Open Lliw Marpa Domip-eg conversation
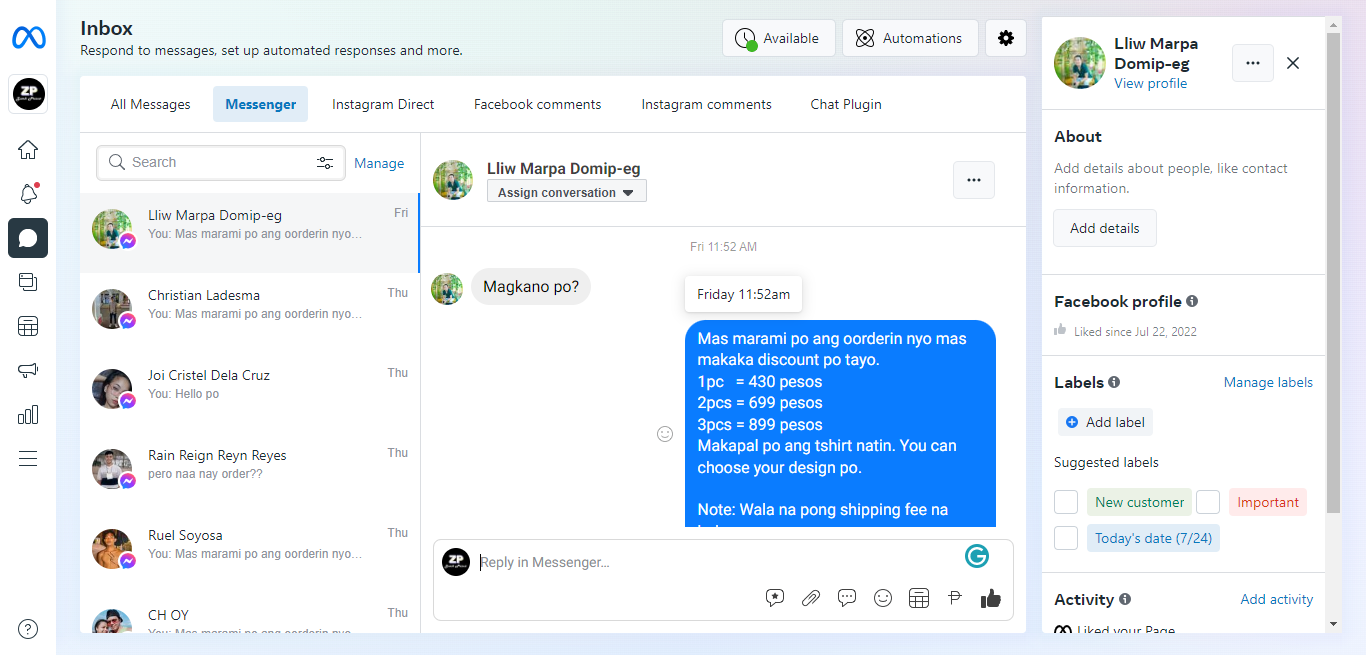This screenshot has width=1366, height=655. point(250,233)
